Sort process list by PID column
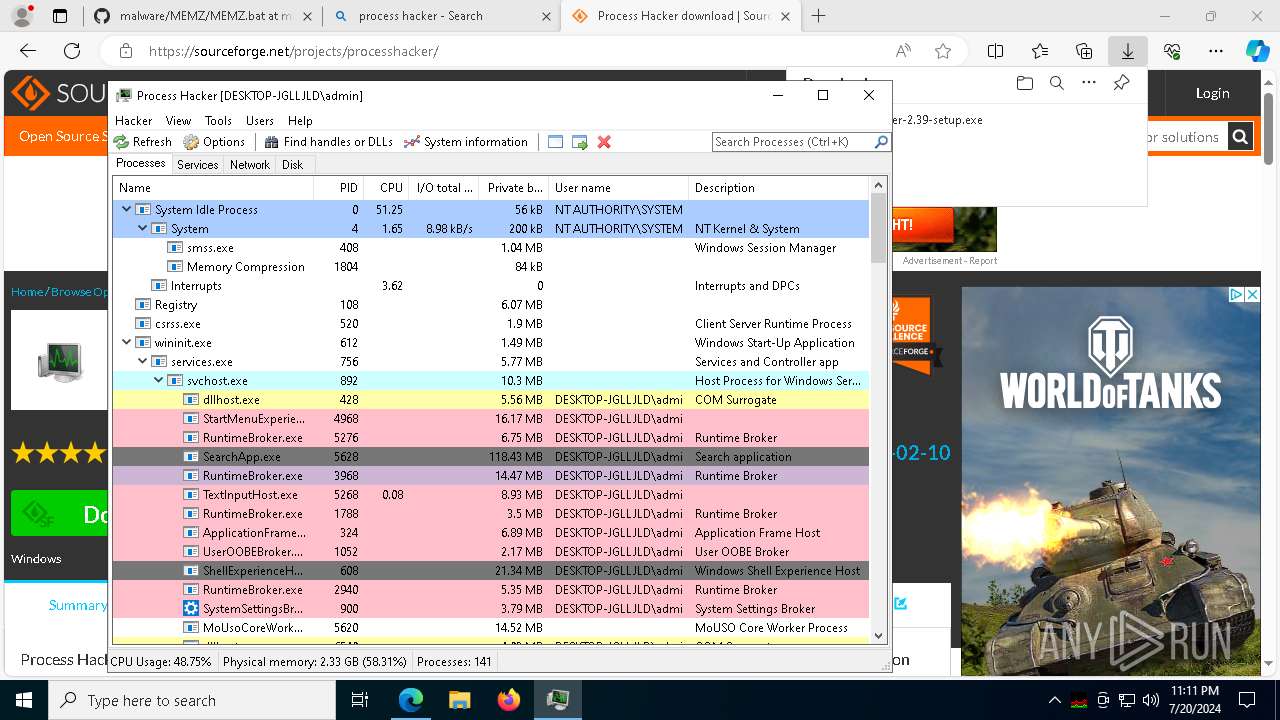The width and height of the screenshot is (1280, 720). coord(338,187)
